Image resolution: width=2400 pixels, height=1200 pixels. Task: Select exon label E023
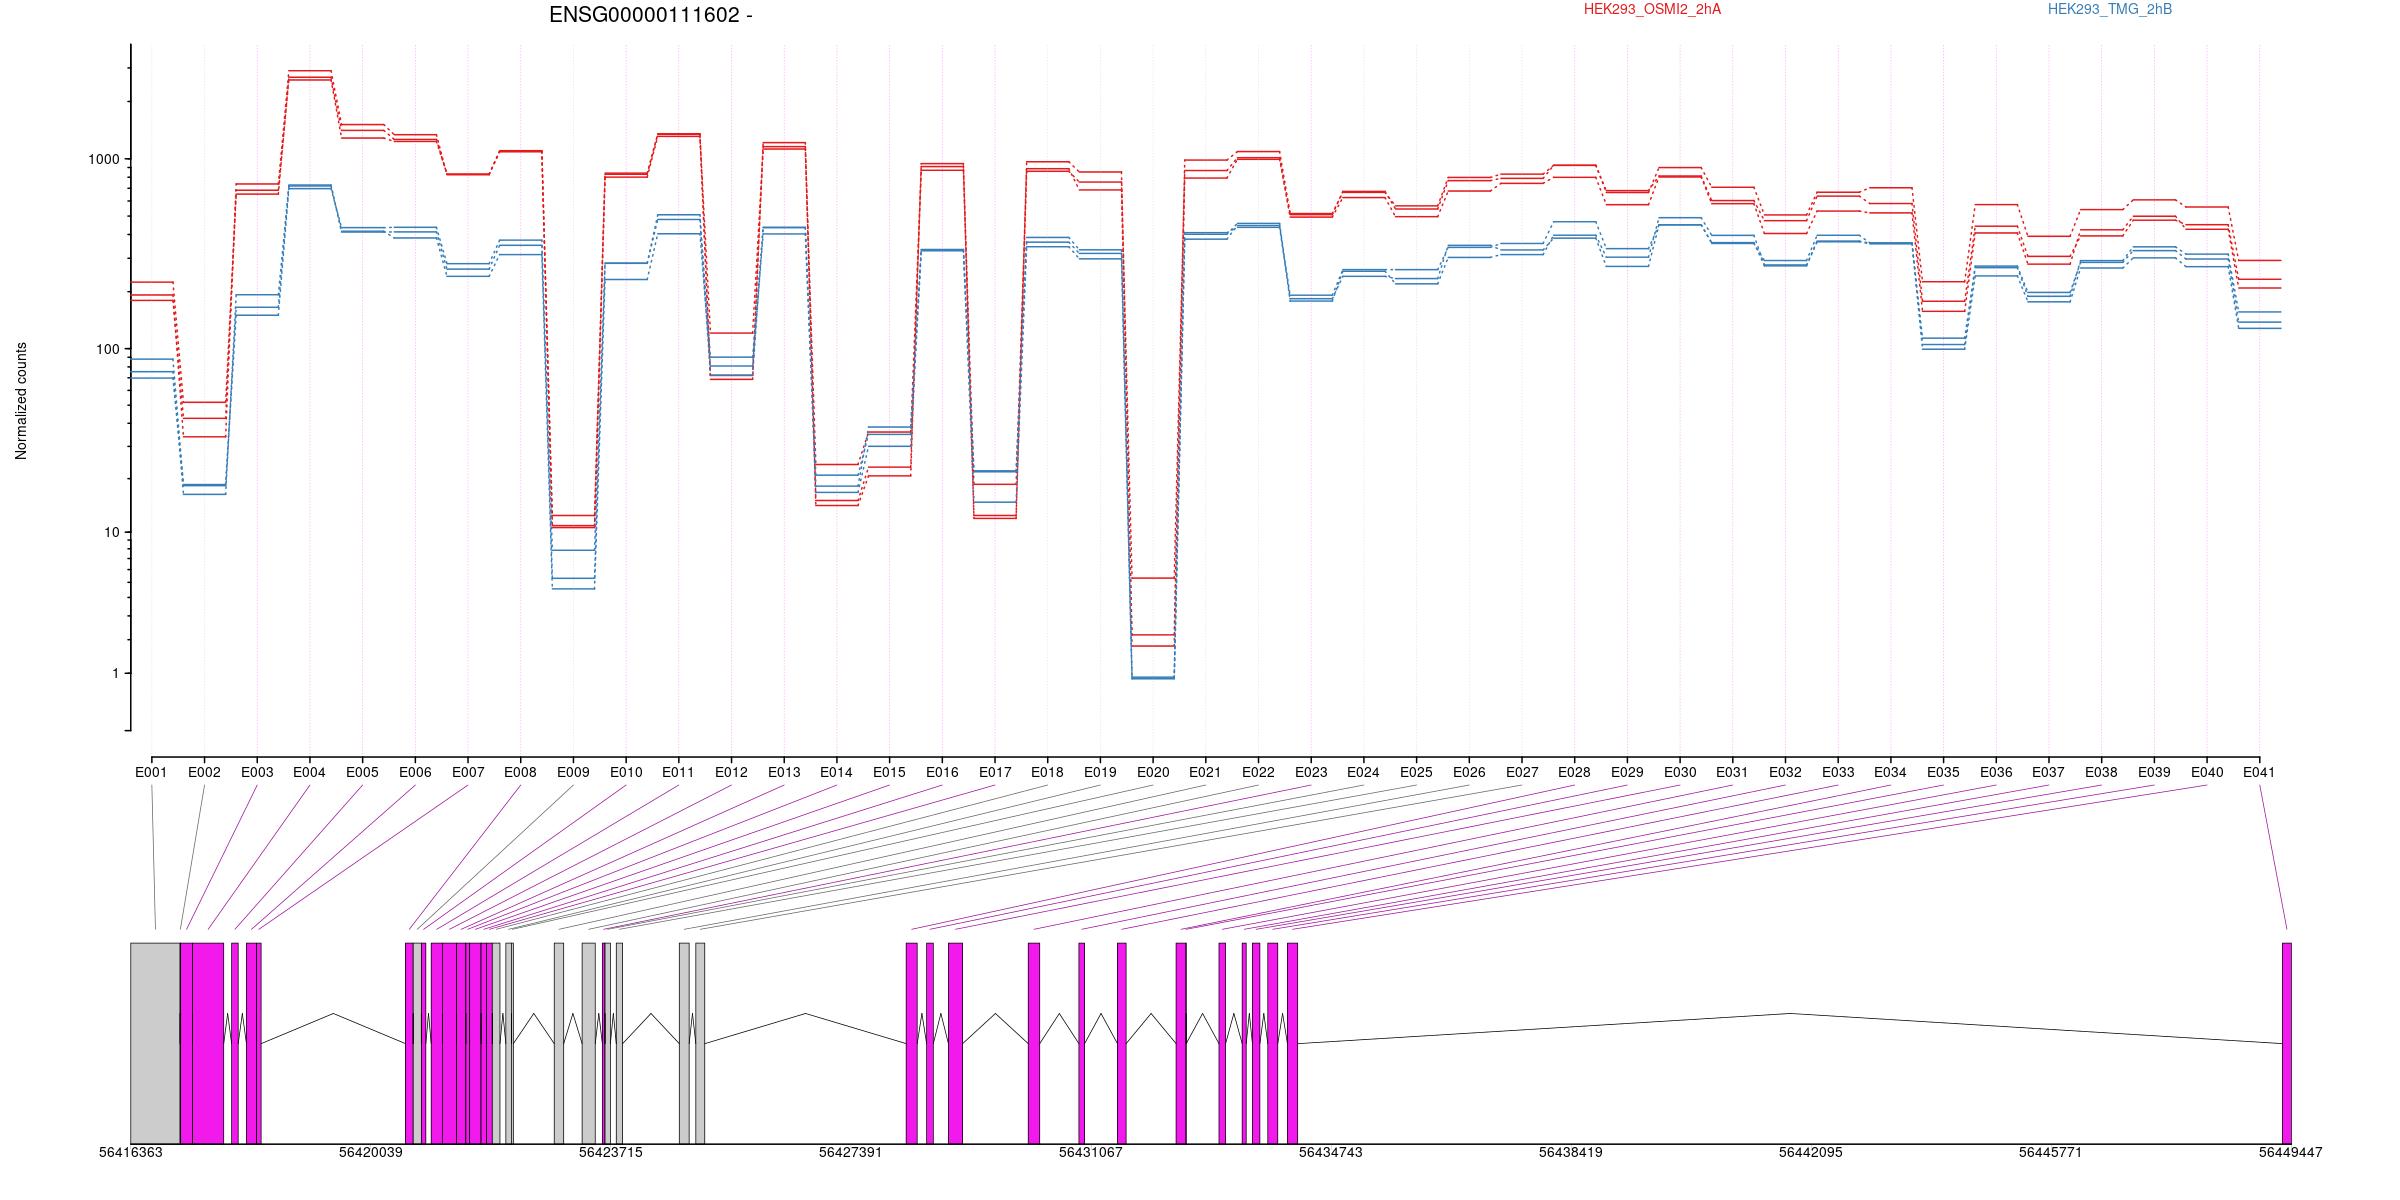(x=1311, y=772)
